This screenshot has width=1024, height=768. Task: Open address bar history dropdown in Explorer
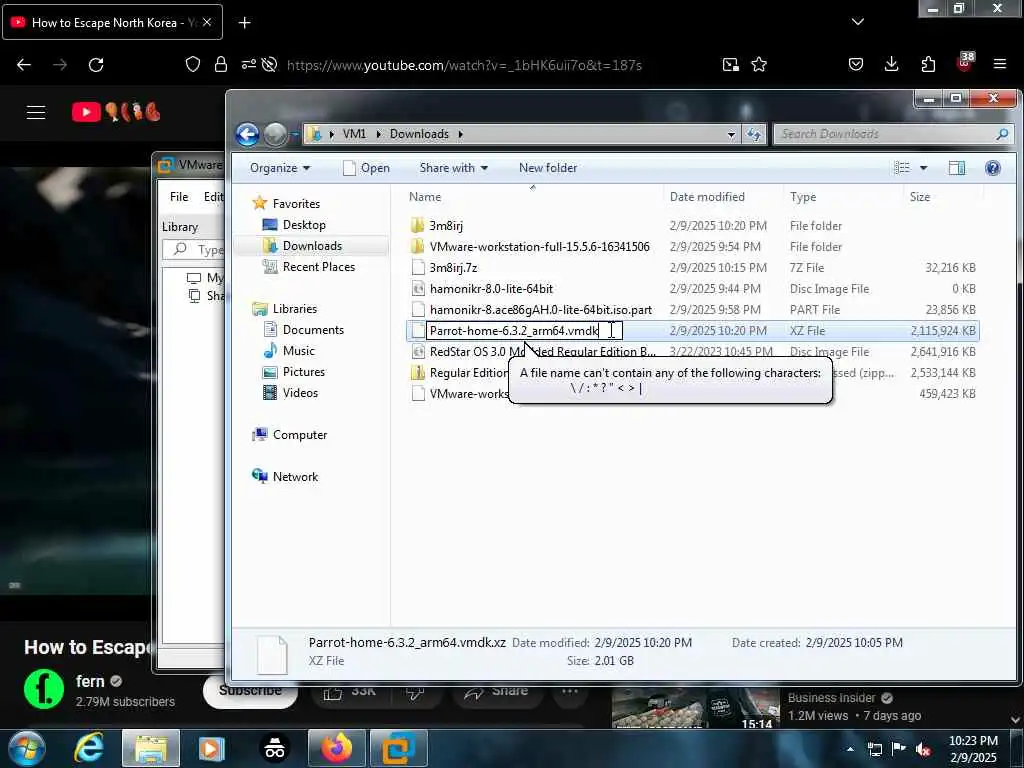pos(731,135)
